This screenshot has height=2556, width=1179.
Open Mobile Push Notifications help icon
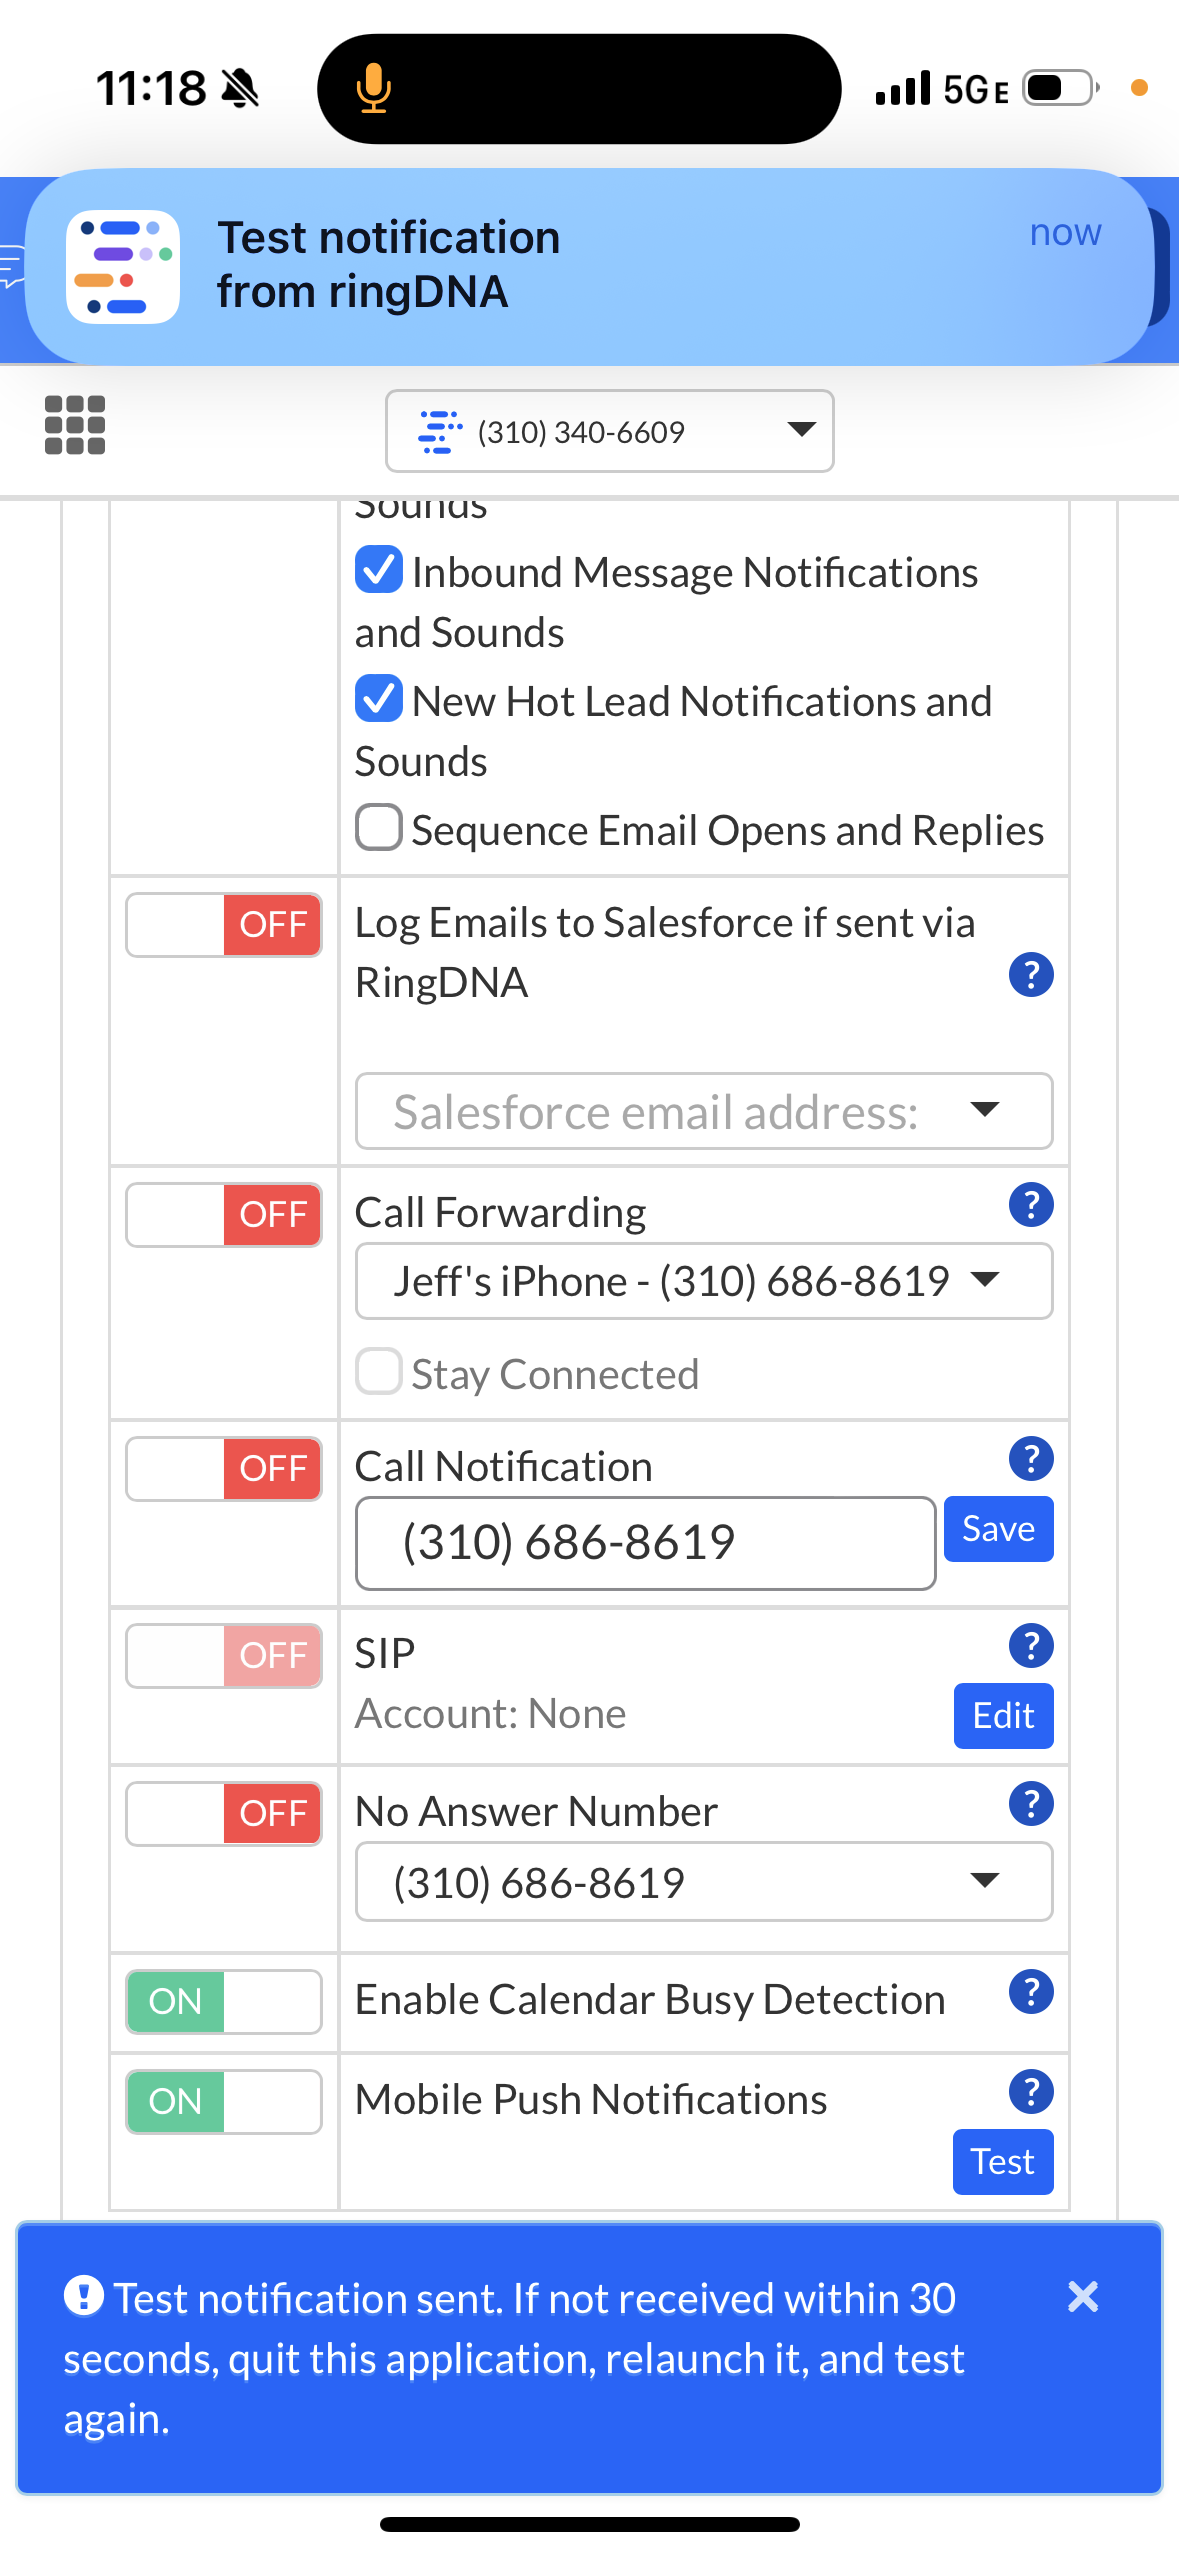(x=1030, y=2091)
